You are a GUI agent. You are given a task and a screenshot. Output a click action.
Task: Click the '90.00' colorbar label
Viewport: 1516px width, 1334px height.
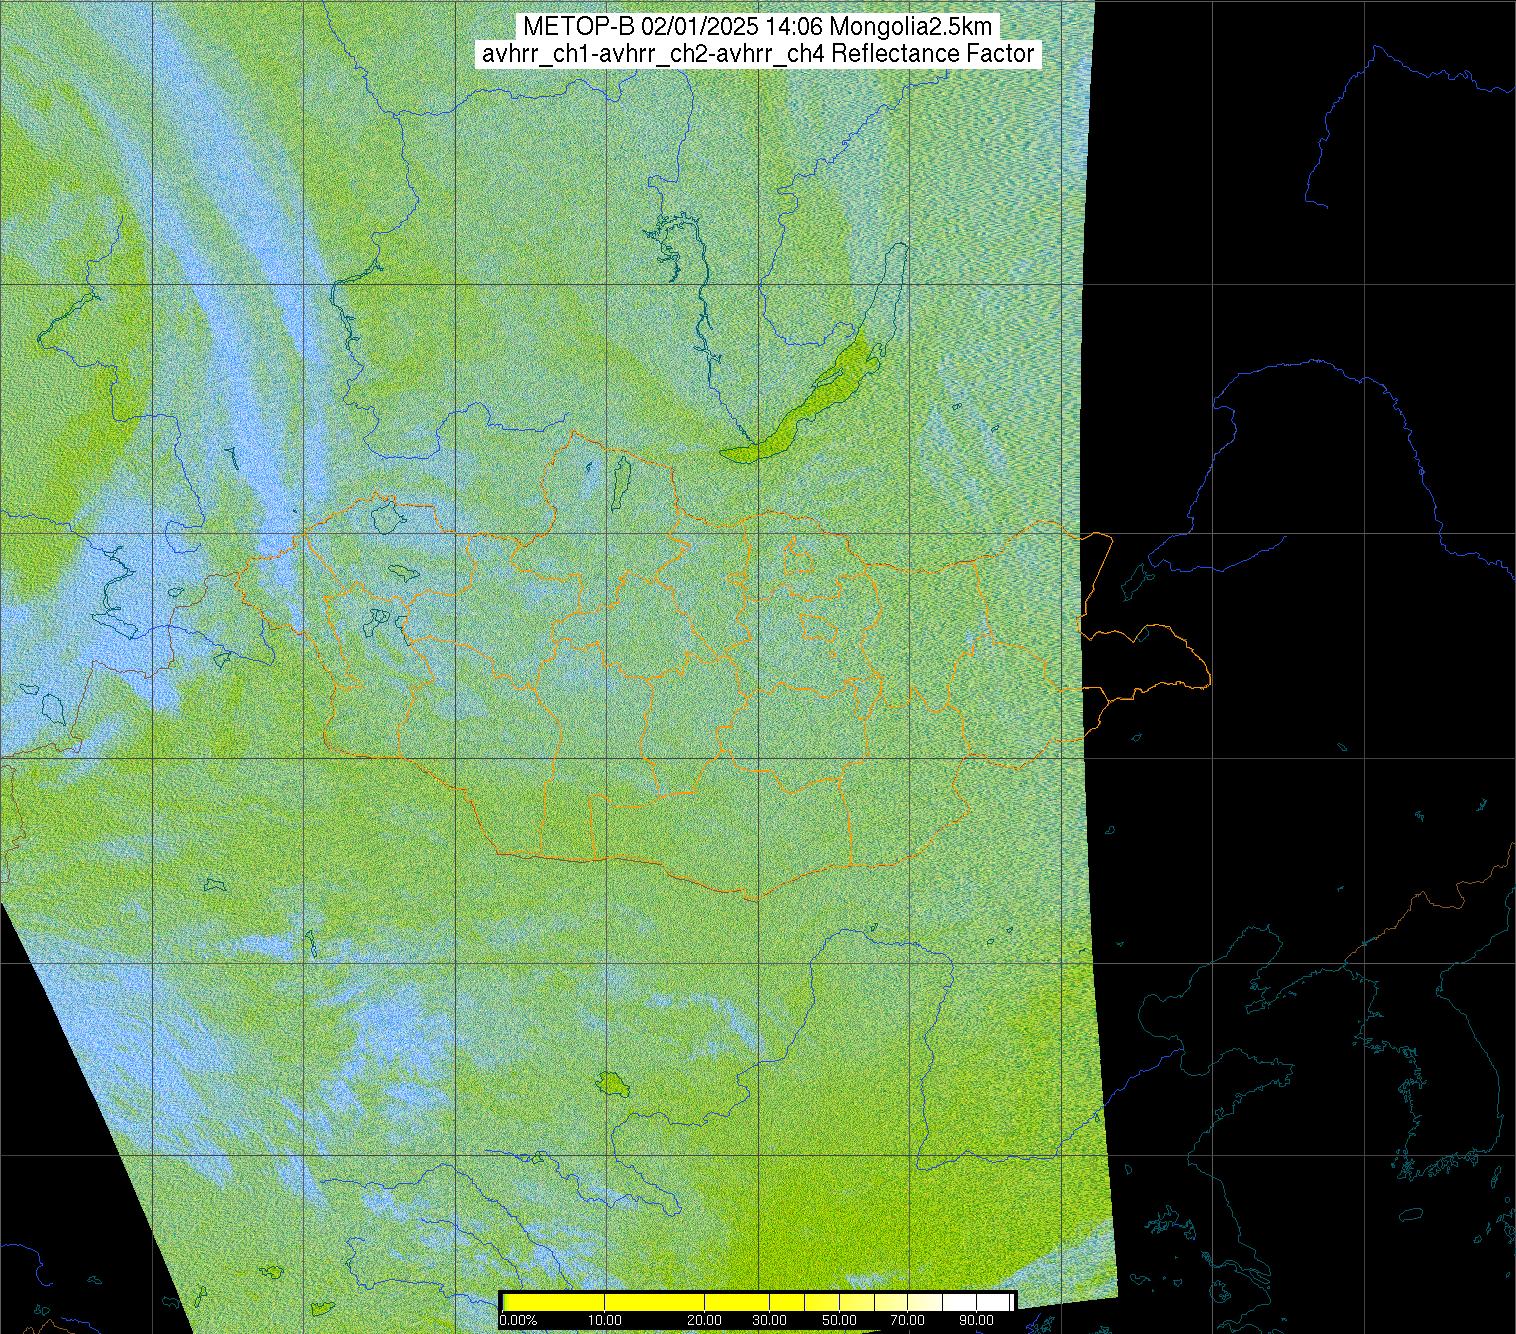(975, 1321)
